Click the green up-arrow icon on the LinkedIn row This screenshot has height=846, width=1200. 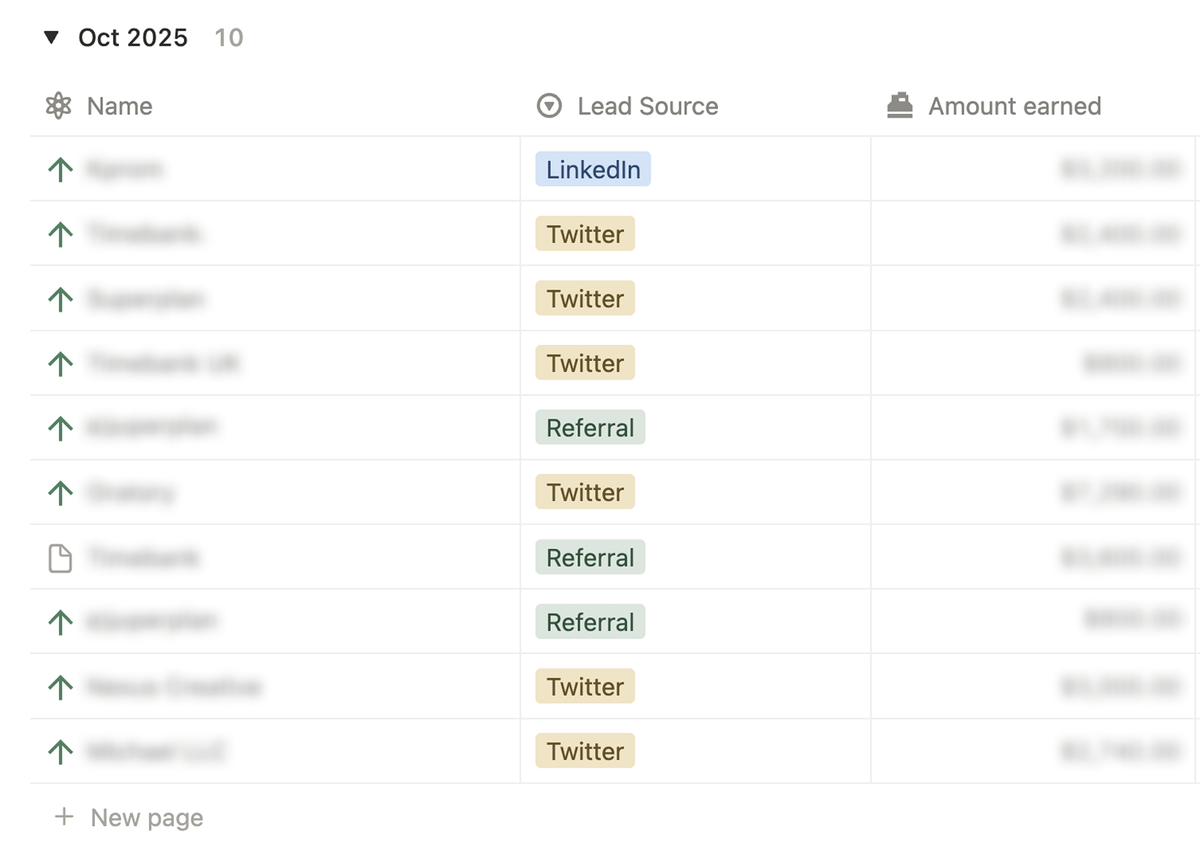(60, 169)
